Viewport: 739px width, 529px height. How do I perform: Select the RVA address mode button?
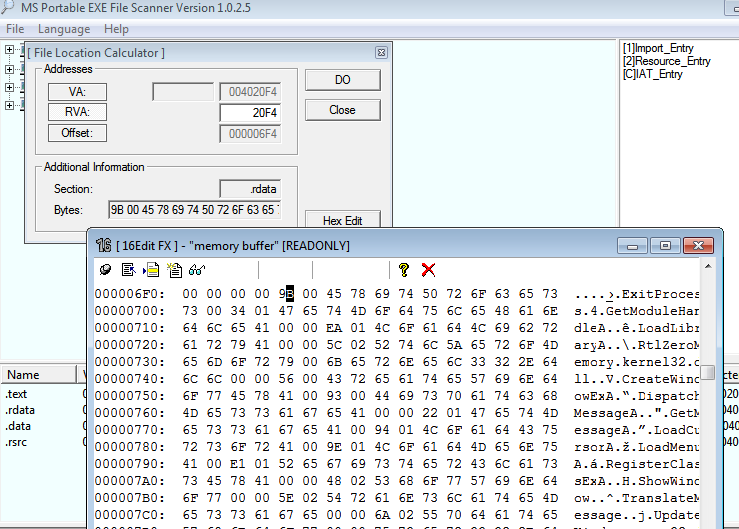pyautogui.click(x=77, y=112)
